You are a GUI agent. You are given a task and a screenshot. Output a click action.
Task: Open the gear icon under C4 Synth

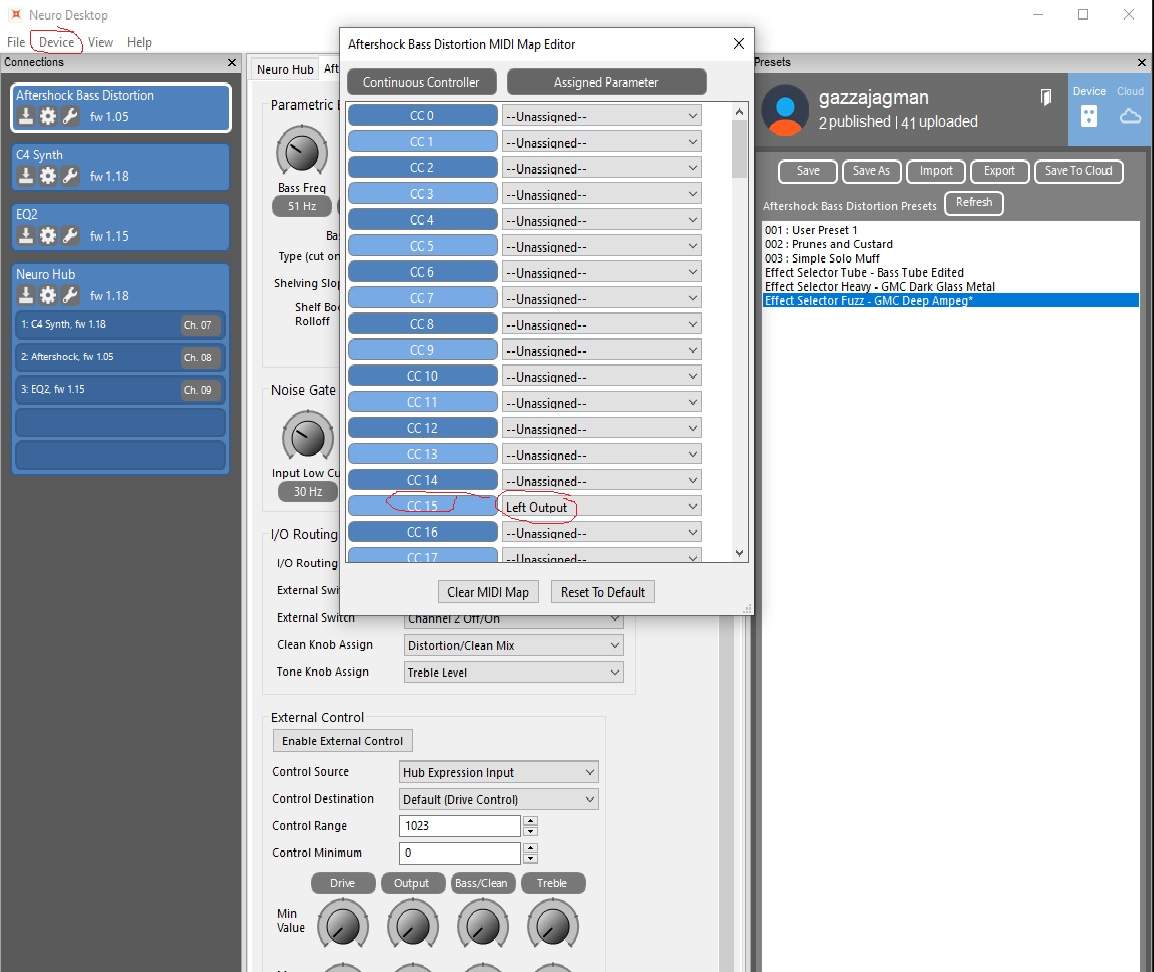(x=48, y=175)
